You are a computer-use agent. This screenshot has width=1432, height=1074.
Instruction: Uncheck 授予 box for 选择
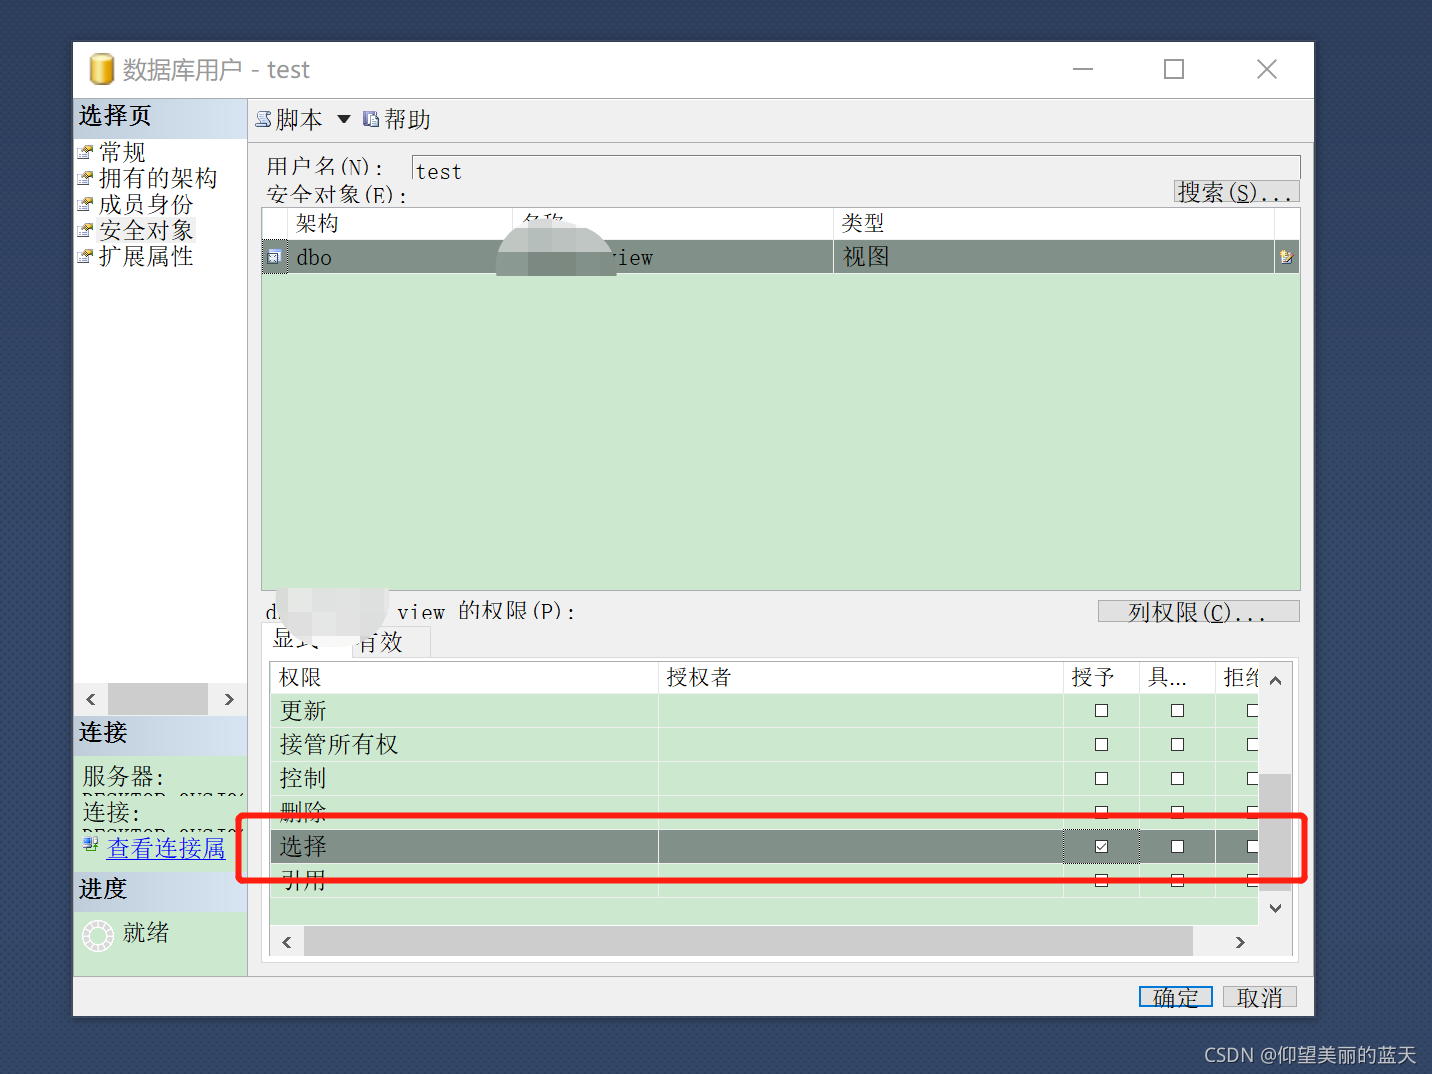point(1101,846)
